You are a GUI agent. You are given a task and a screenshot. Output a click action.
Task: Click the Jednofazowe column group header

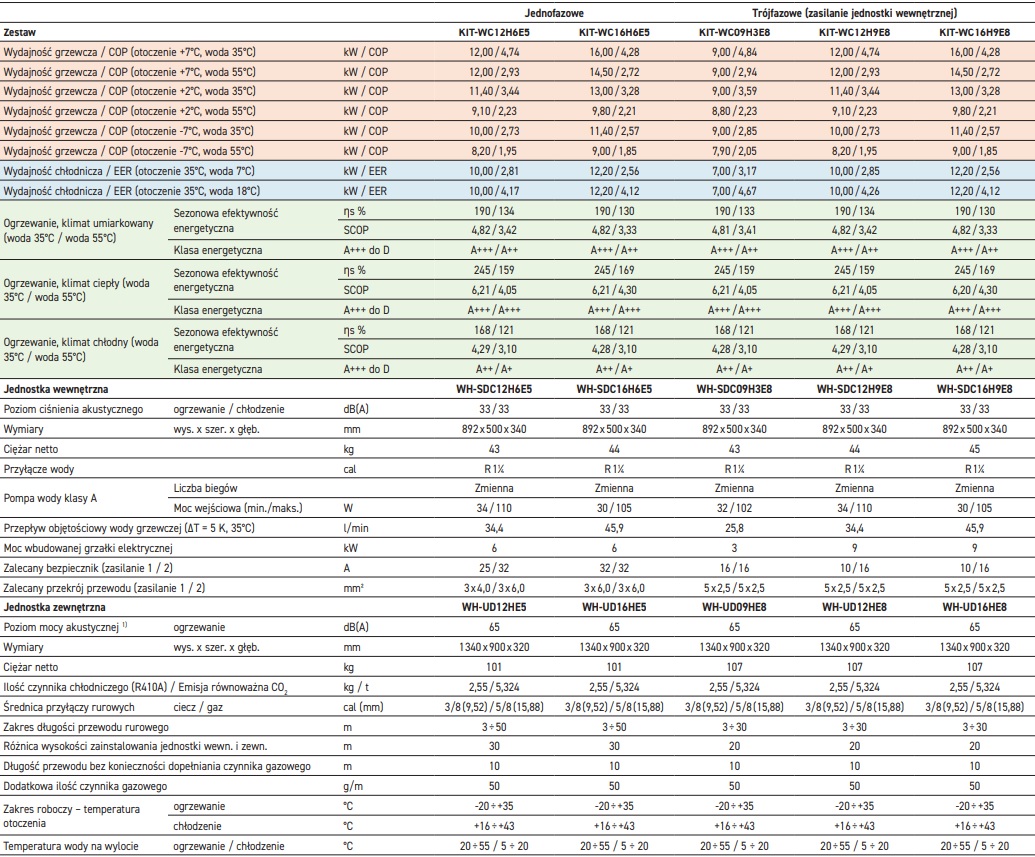point(556,12)
